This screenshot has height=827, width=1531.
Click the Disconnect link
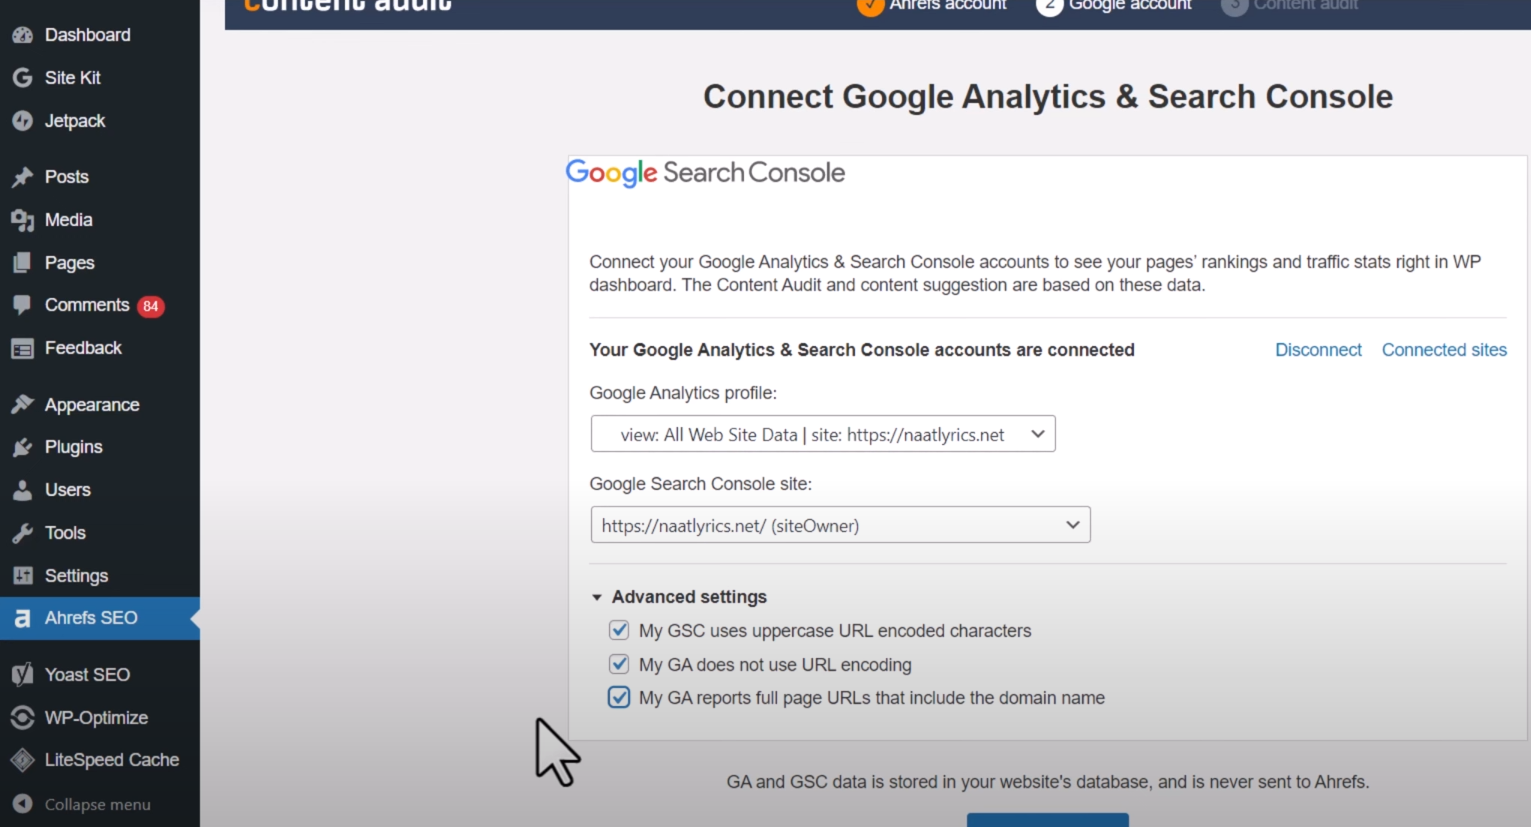[1318, 350]
